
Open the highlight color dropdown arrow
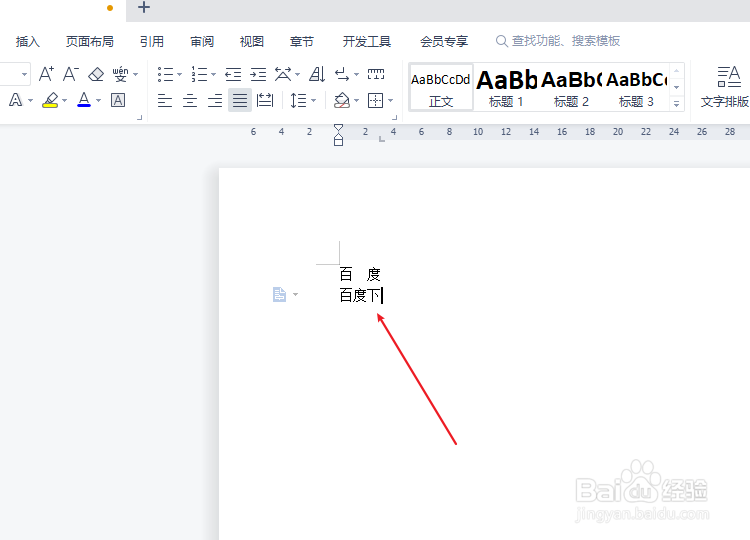coord(65,100)
